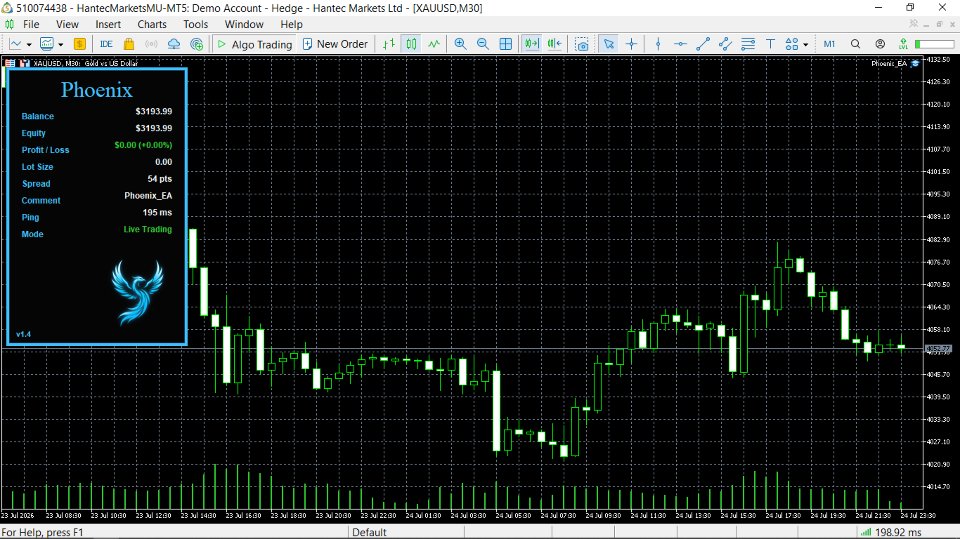The height and width of the screenshot is (539, 960).
Task: Open the IDE MetaEditor button
Action: pyautogui.click(x=106, y=44)
